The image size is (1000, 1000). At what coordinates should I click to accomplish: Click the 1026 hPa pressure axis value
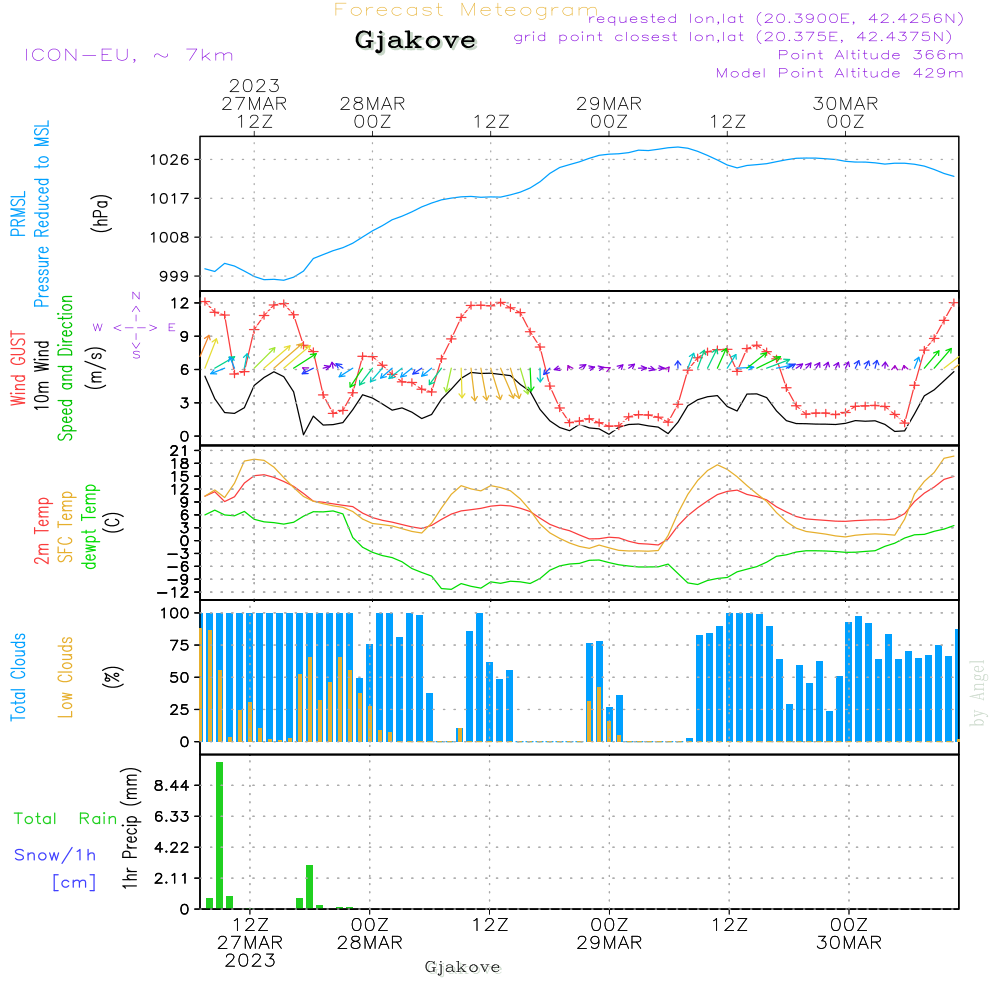[170, 159]
